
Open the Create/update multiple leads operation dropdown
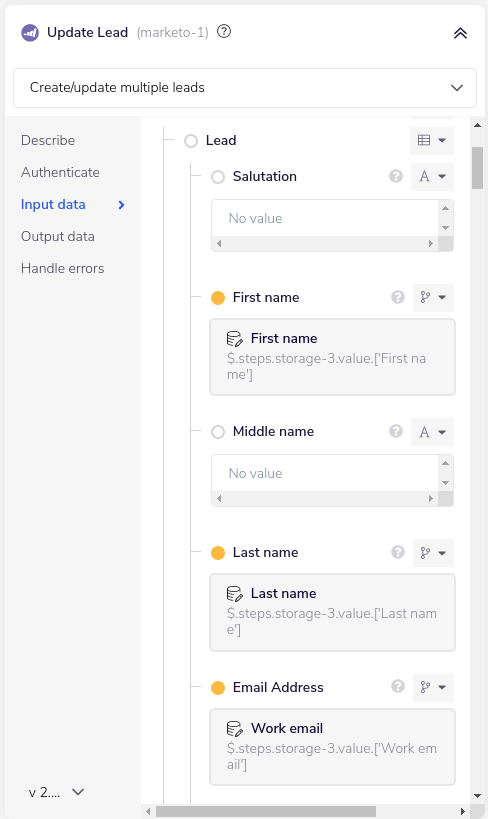pyautogui.click(x=245, y=88)
